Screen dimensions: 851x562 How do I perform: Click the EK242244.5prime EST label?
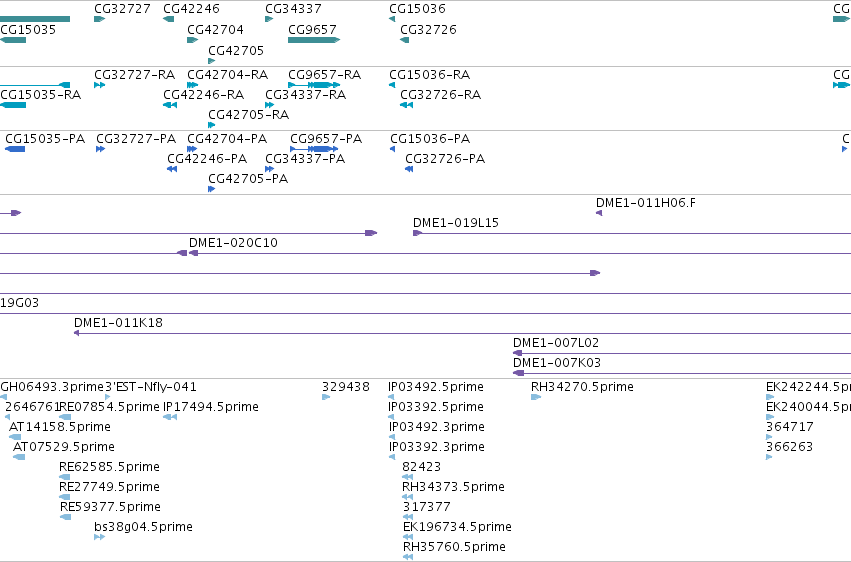[808, 387]
